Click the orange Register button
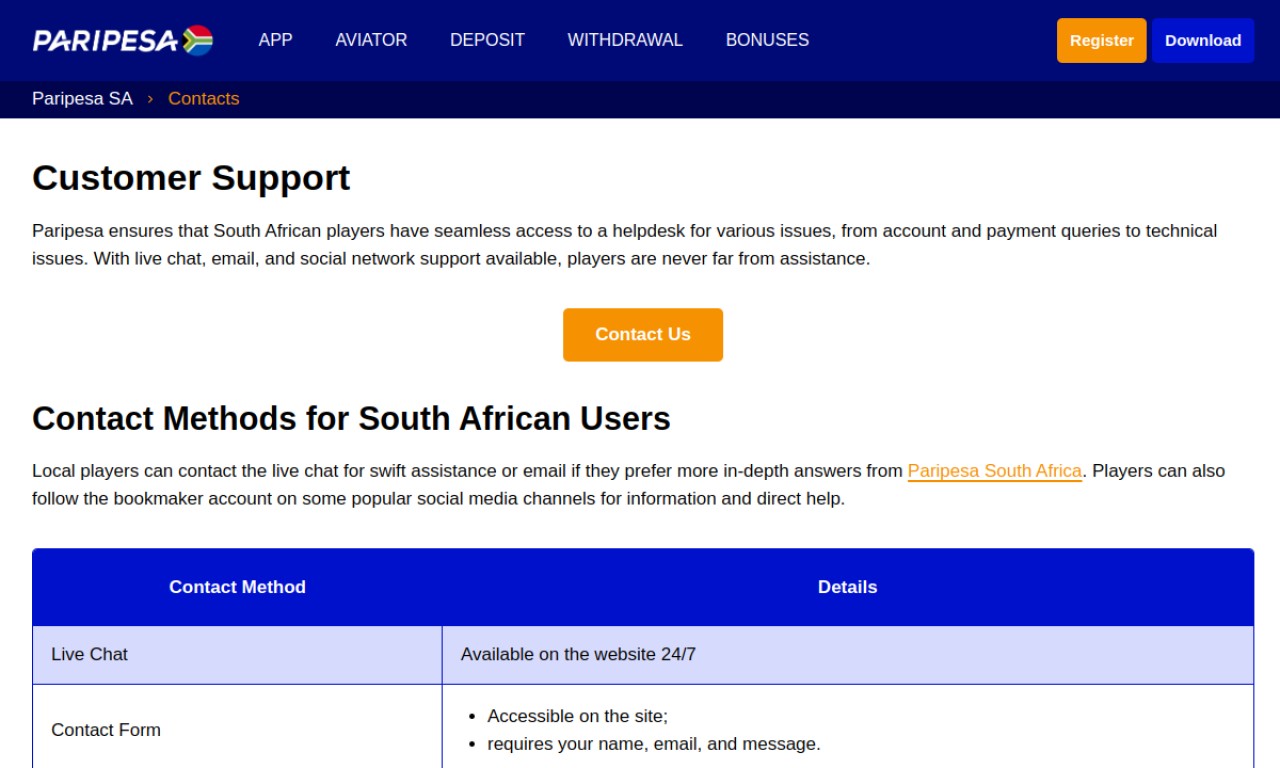 (1101, 40)
